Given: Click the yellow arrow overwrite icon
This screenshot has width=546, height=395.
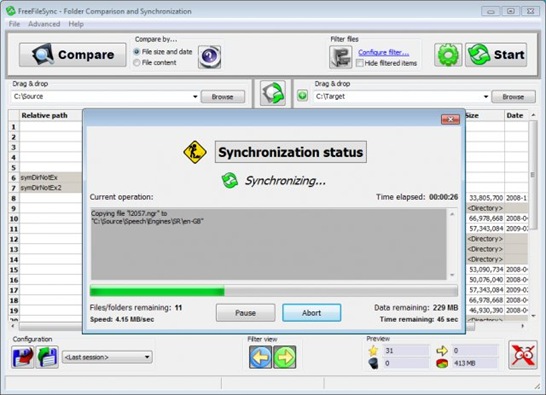Looking at the screenshot, I should [442, 350].
